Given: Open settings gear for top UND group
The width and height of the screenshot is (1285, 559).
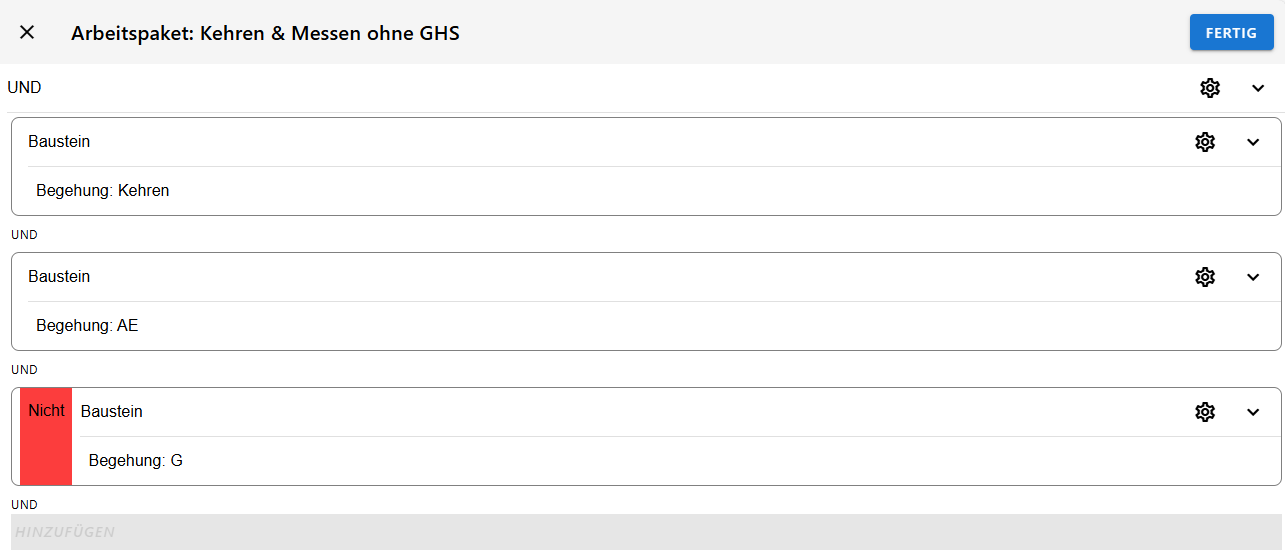Looking at the screenshot, I should tap(1210, 88).
